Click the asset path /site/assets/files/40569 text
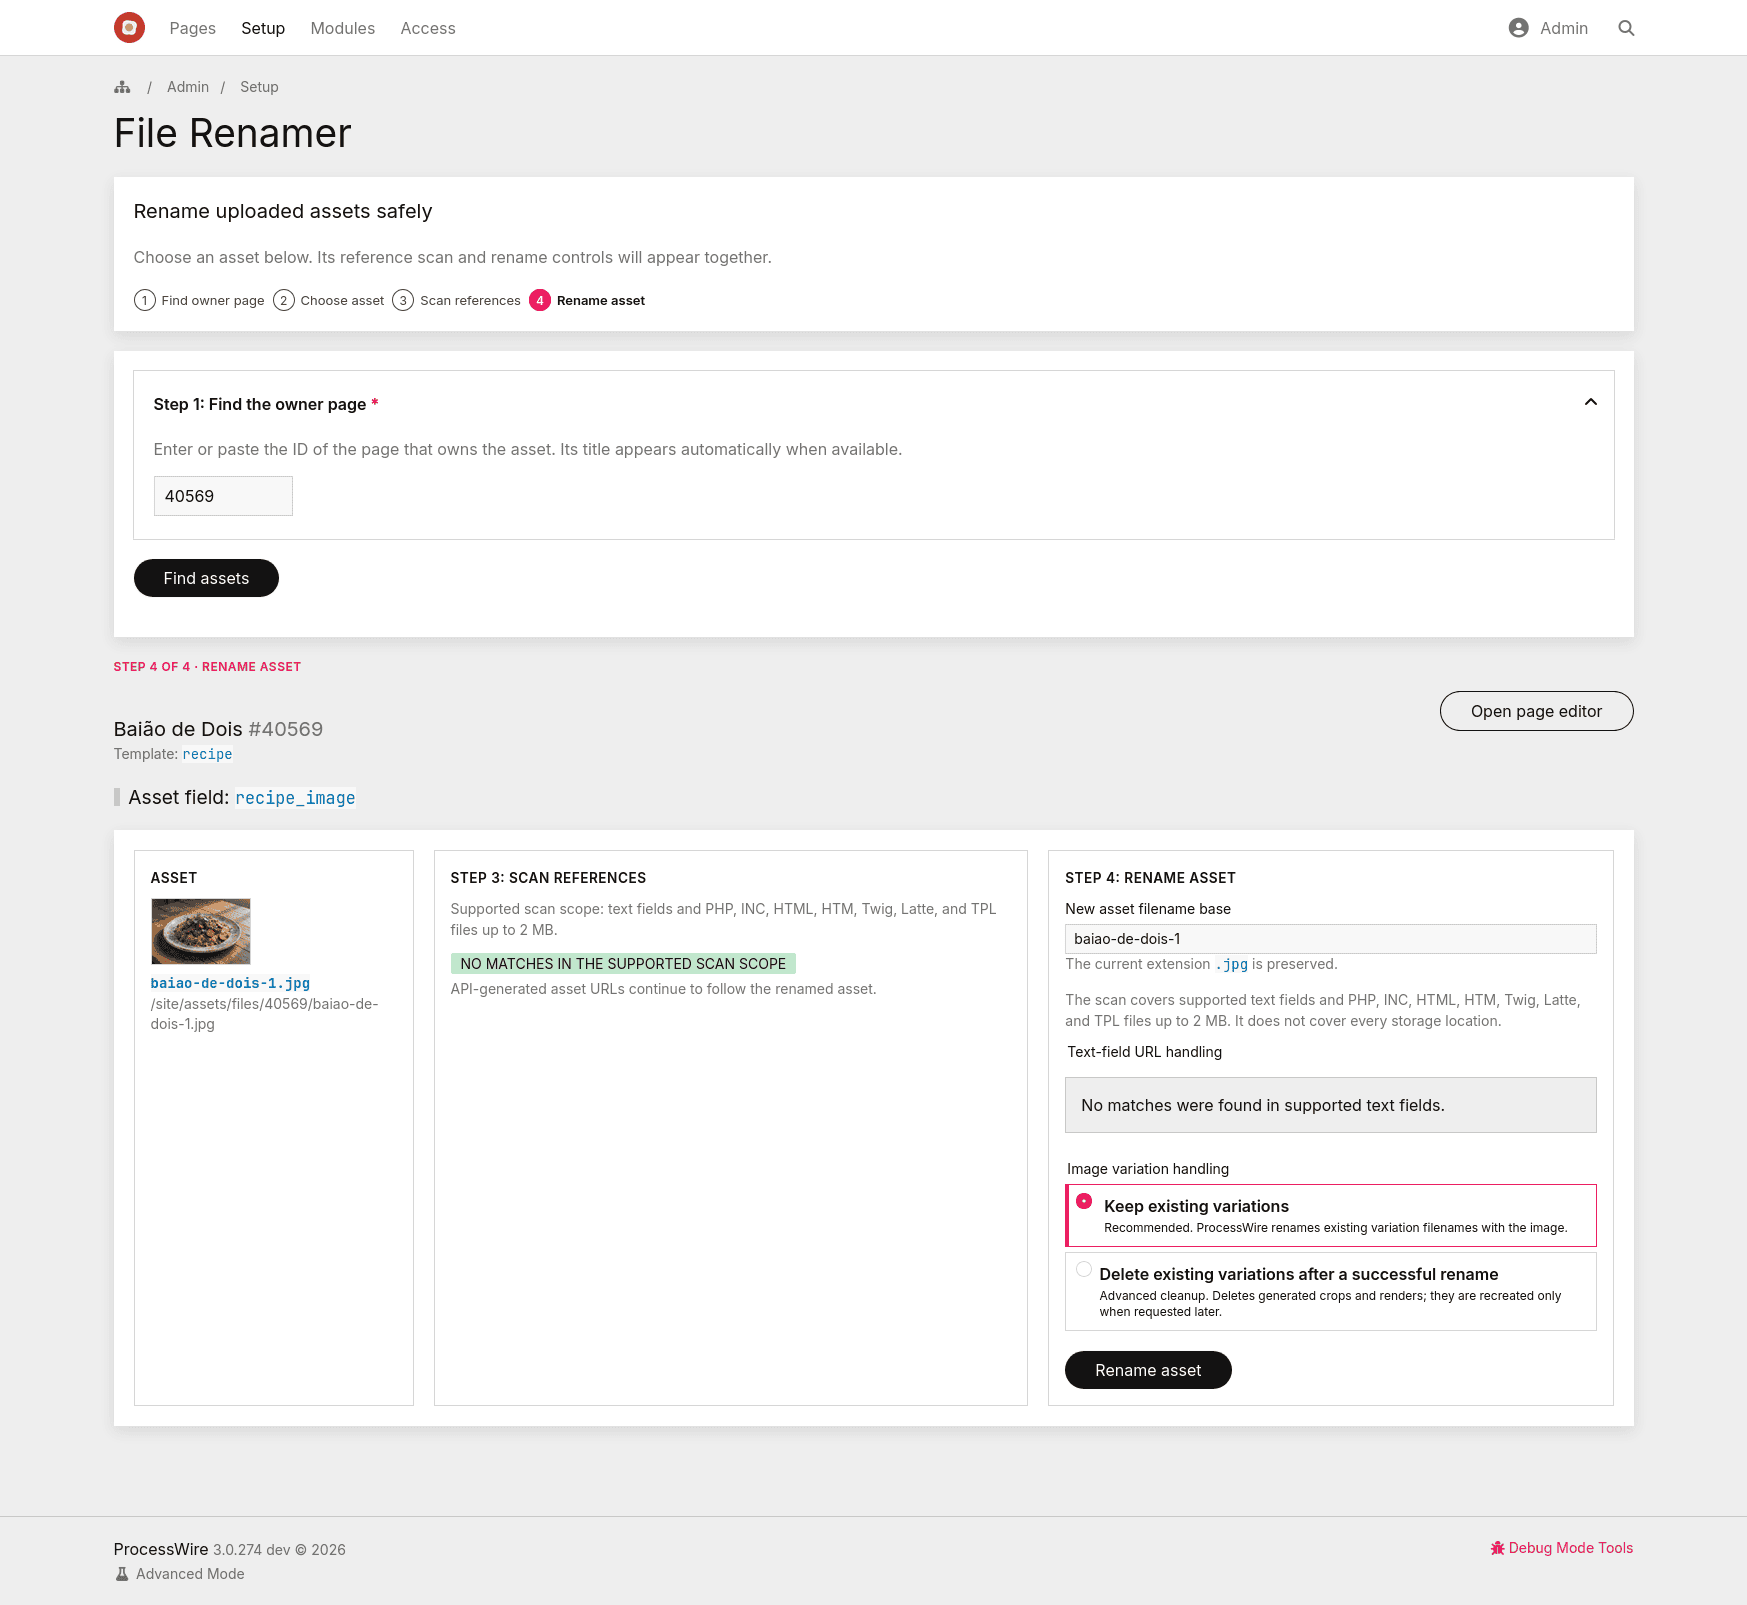The width and height of the screenshot is (1747, 1605). 264,1014
